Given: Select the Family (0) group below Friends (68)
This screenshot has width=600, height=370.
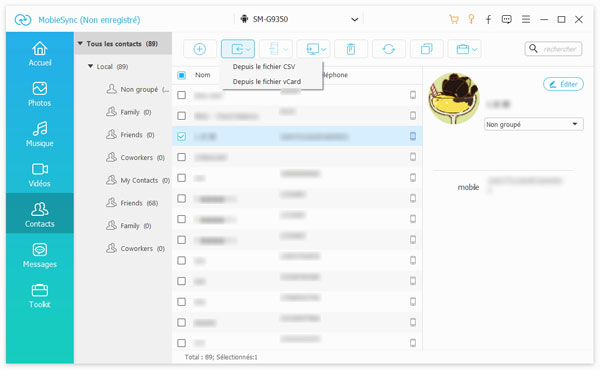Looking at the screenshot, I should click(x=129, y=226).
